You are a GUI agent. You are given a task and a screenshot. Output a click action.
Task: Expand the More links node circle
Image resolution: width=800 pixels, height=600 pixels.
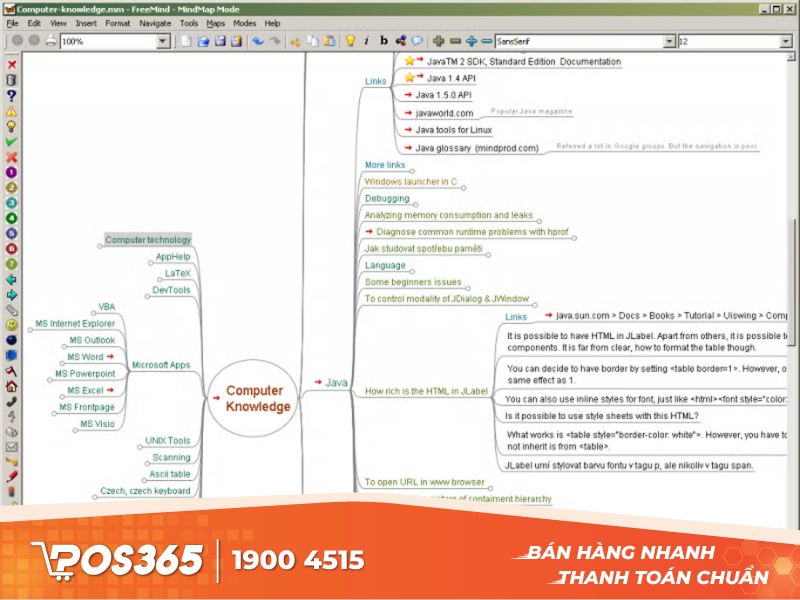[412, 171]
